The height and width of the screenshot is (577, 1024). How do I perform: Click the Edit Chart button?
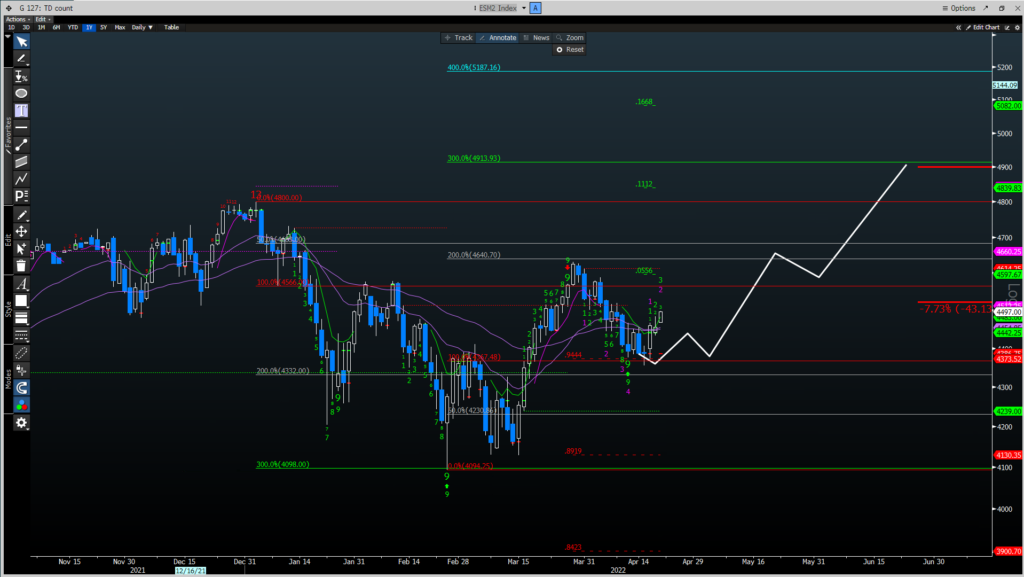(x=983, y=27)
